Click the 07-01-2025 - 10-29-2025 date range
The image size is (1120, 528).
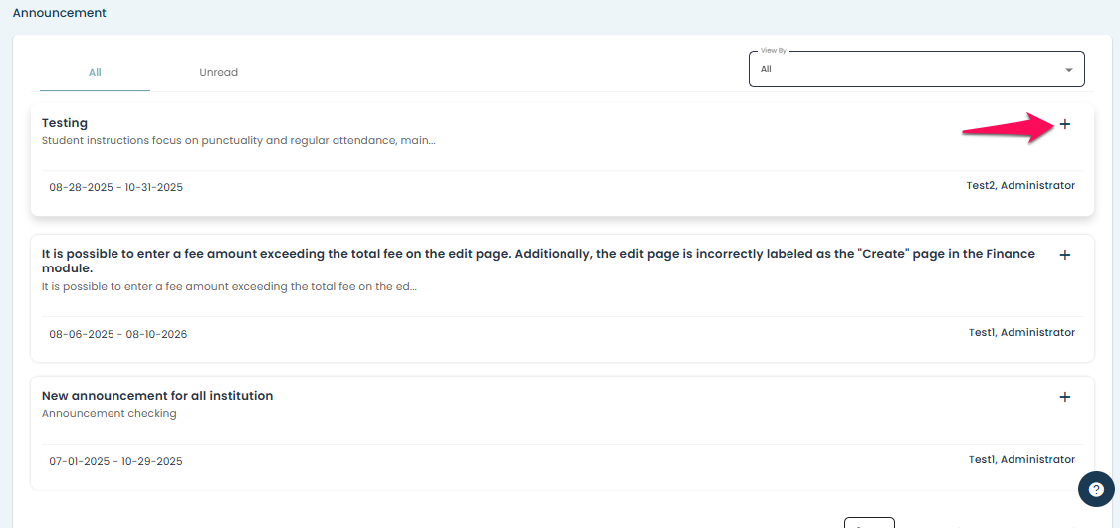coord(116,461)
